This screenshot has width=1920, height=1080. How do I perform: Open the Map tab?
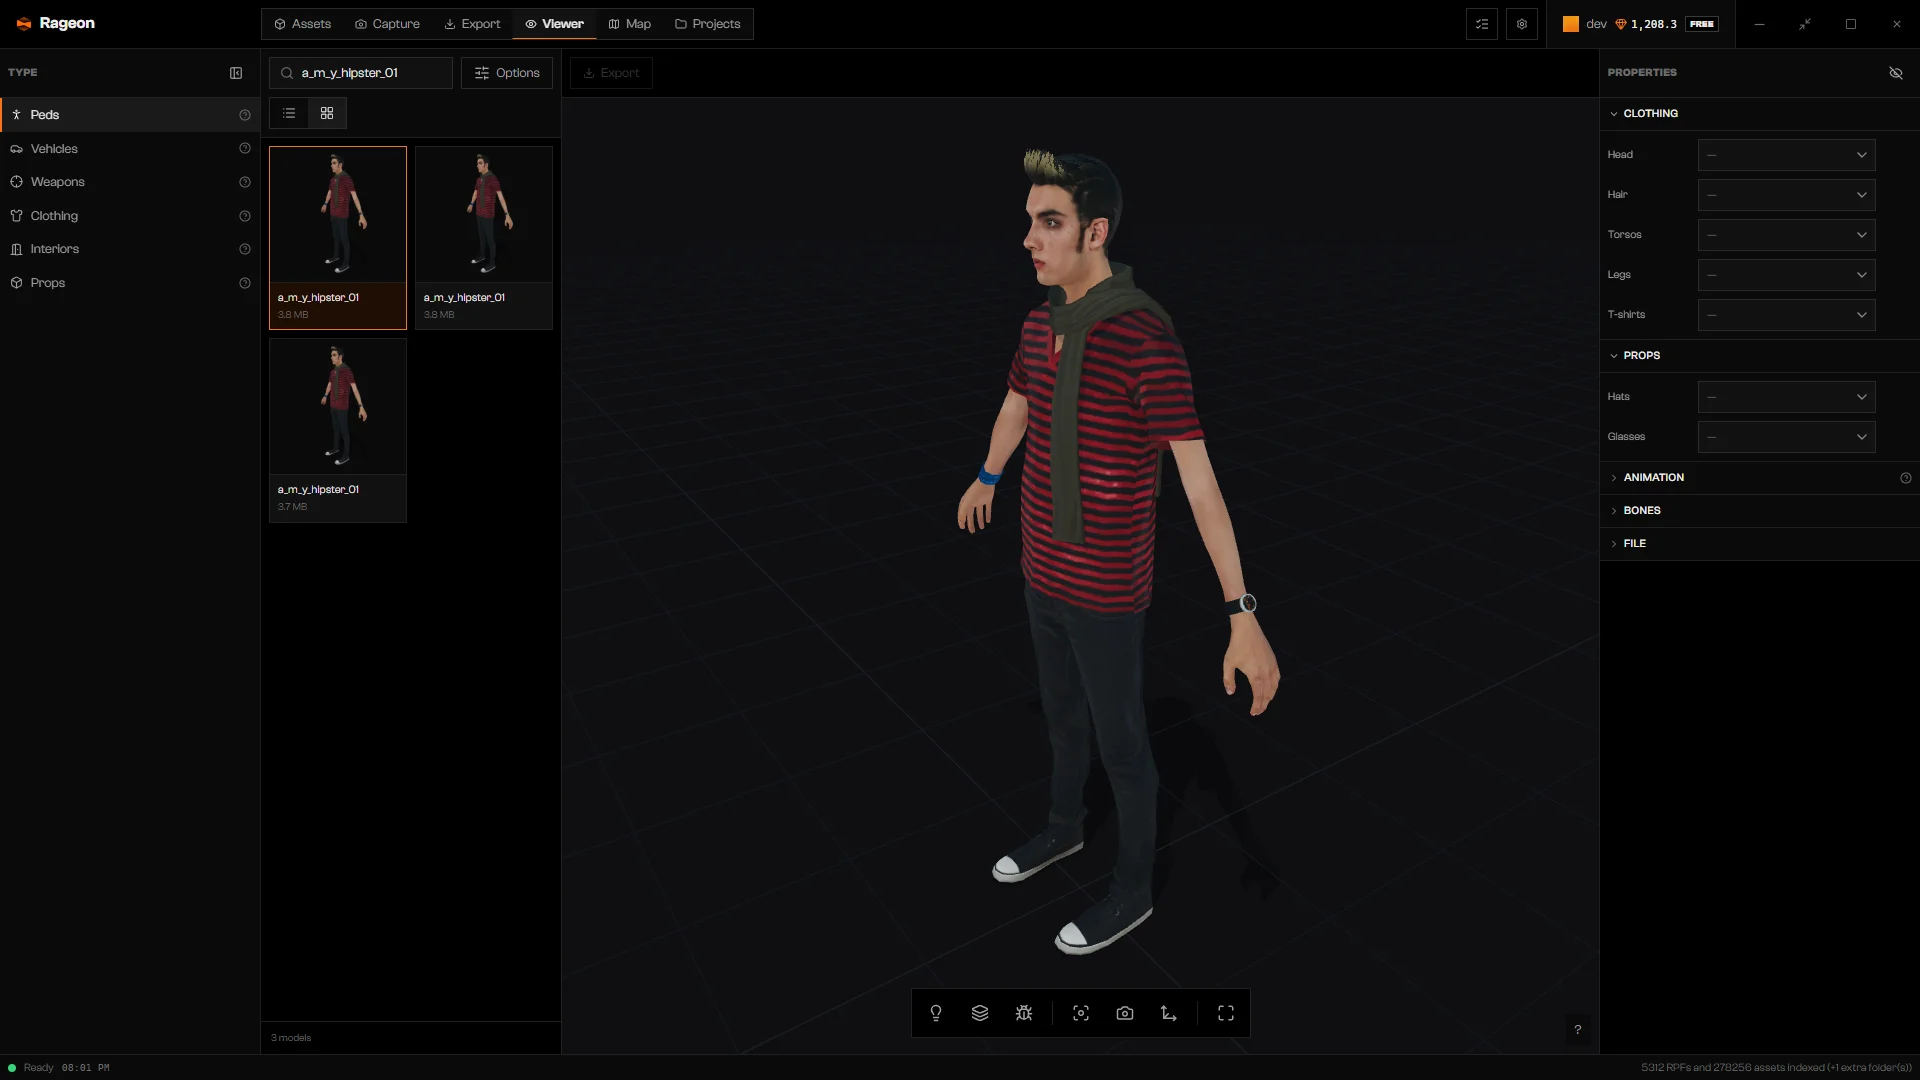coord(630,24)
